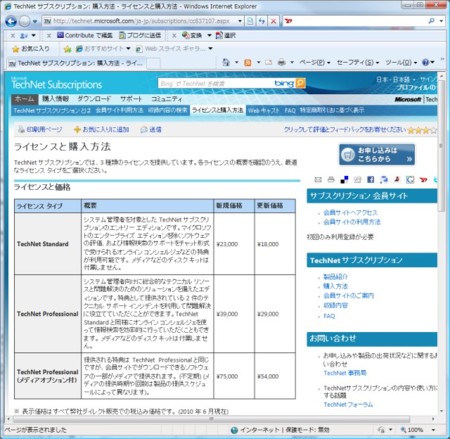Select the ダウンロード navigation tab
This screenshot has width=450, height=439.
[94, 99]
